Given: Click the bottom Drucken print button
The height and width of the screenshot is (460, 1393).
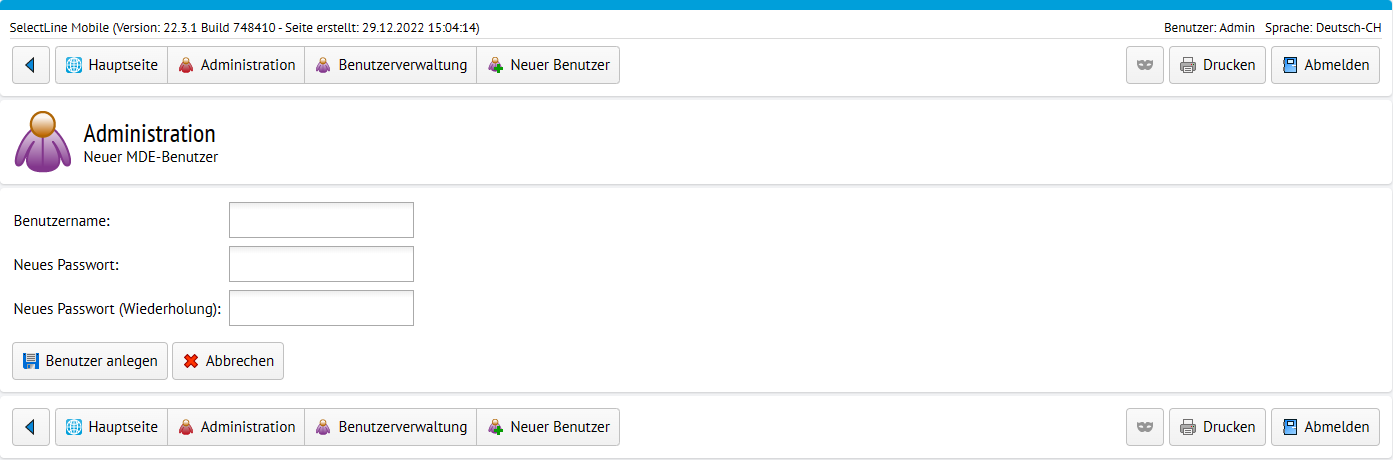Looking at the screenshot, I should (1217, 427).
